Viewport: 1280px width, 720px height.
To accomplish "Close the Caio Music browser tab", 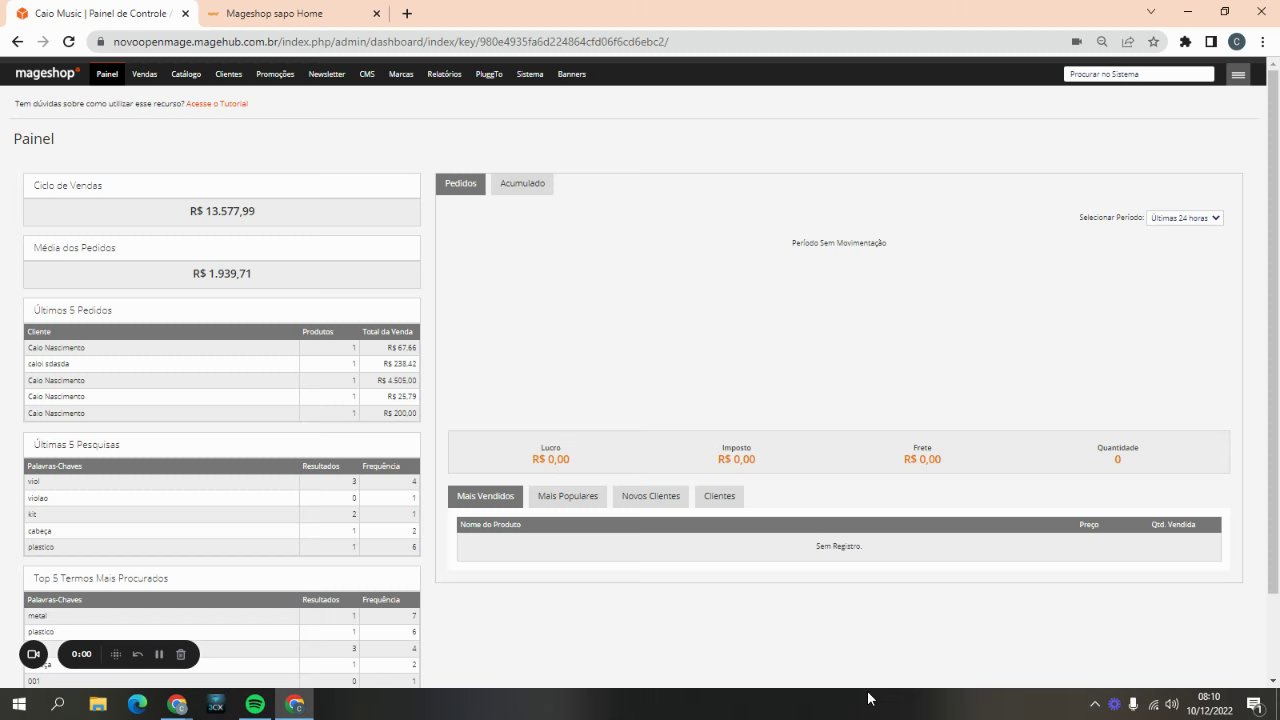I will [x=184, y=14].
